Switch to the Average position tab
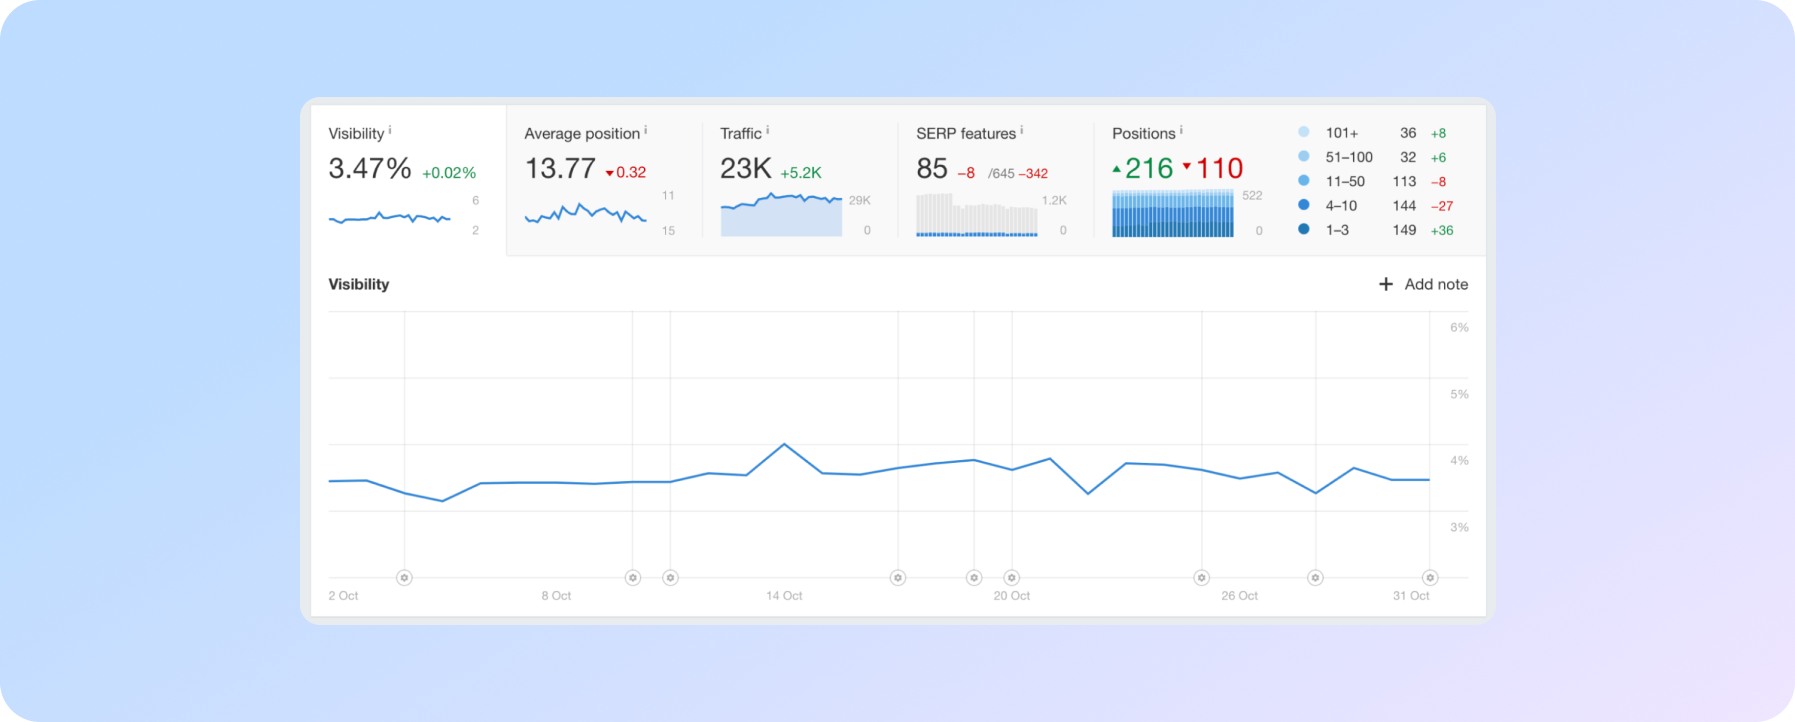Viewport: 1795px width, 722px height. 604,180
